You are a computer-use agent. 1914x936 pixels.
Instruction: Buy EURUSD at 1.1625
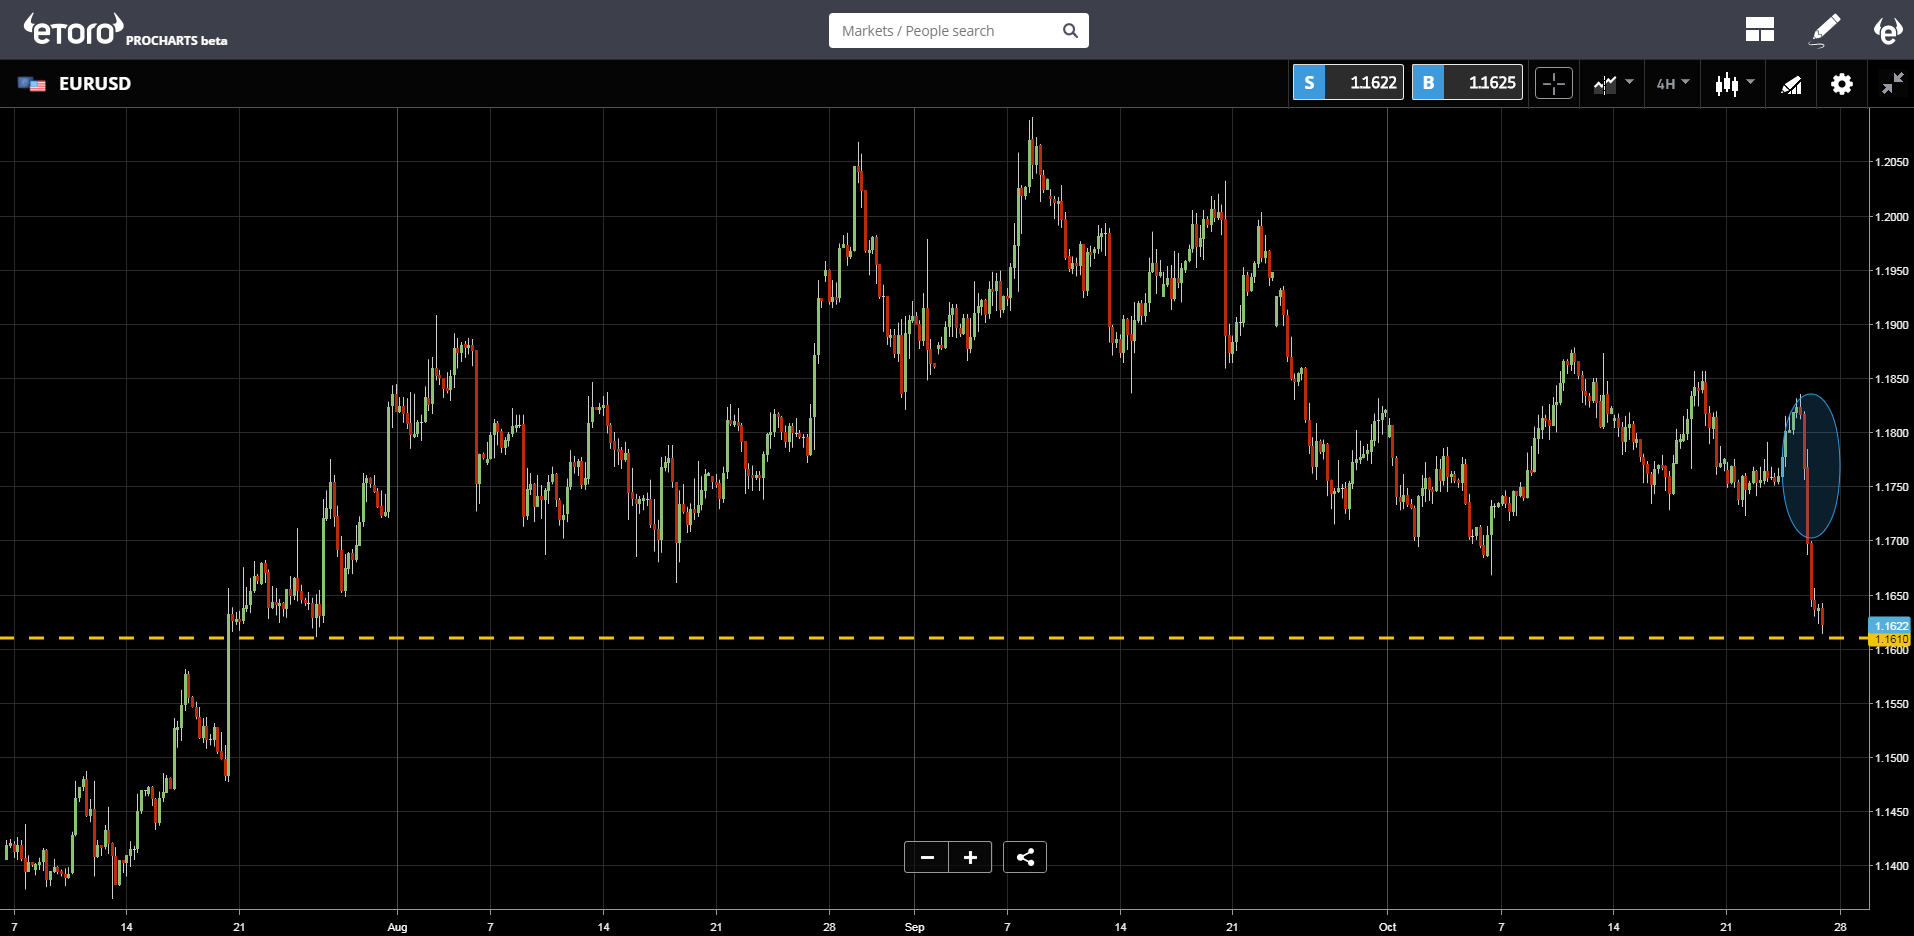[1467, 83]
